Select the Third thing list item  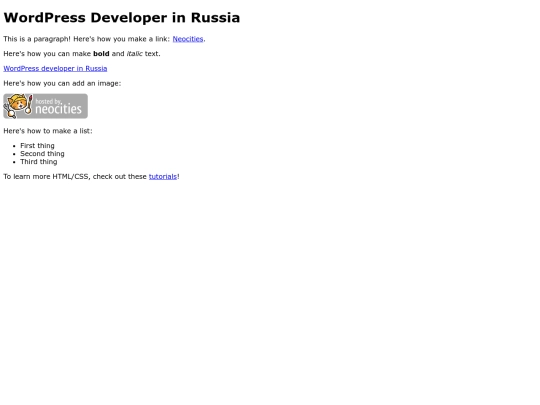[x=39, y=162]
